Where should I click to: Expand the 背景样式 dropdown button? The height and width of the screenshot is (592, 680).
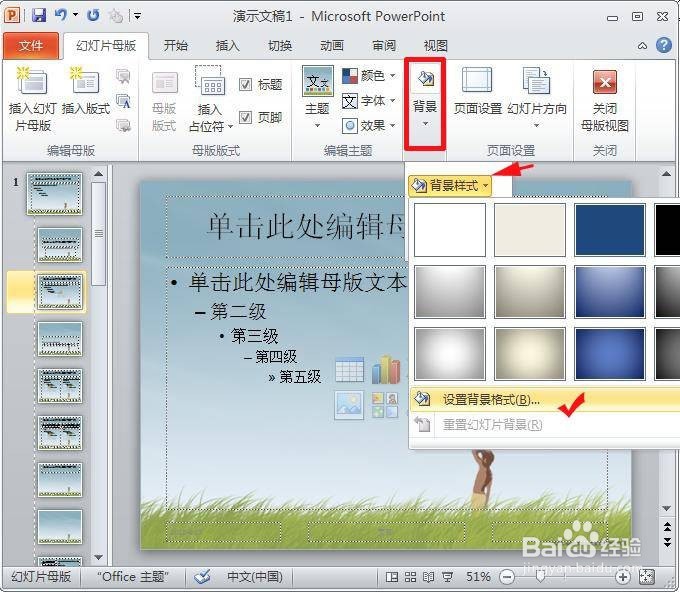[x=450, y=186]
